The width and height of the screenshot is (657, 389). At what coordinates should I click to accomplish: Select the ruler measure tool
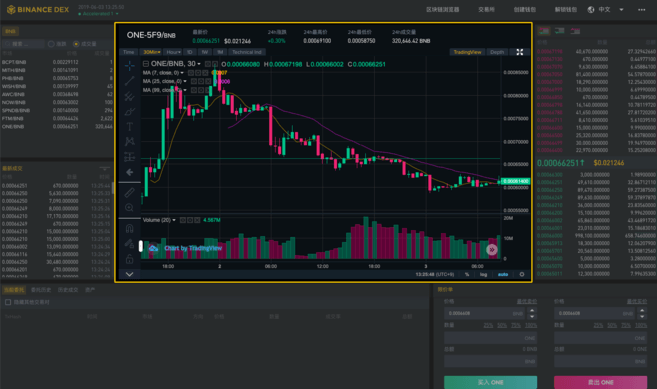129,192
